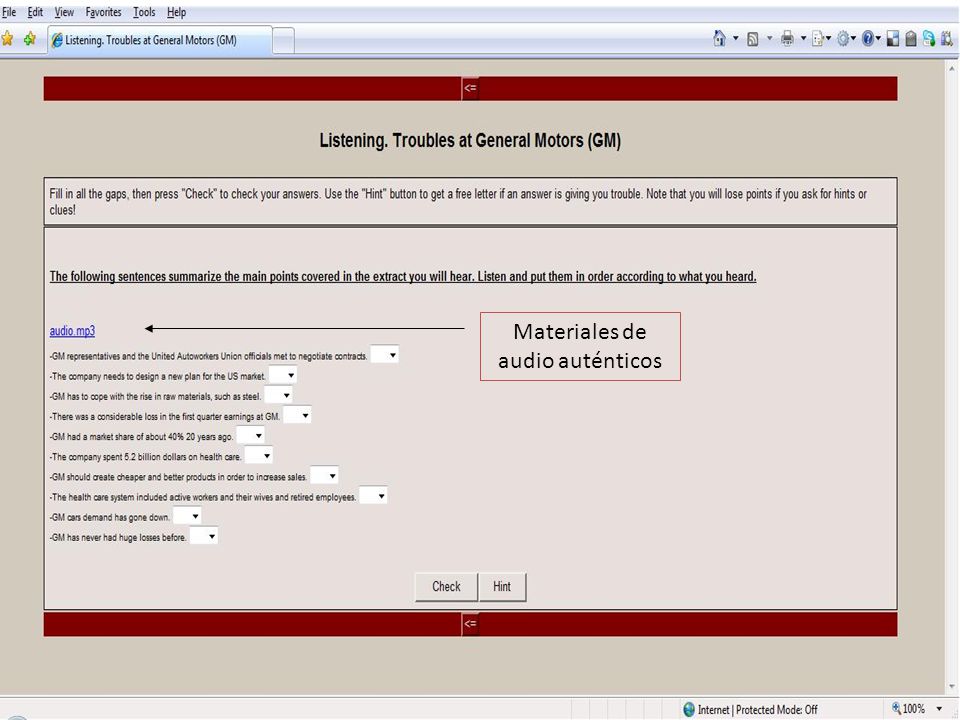Open dropdown for health care system retired employees
This screenshot has width=960, height=720.
[373, 496]
